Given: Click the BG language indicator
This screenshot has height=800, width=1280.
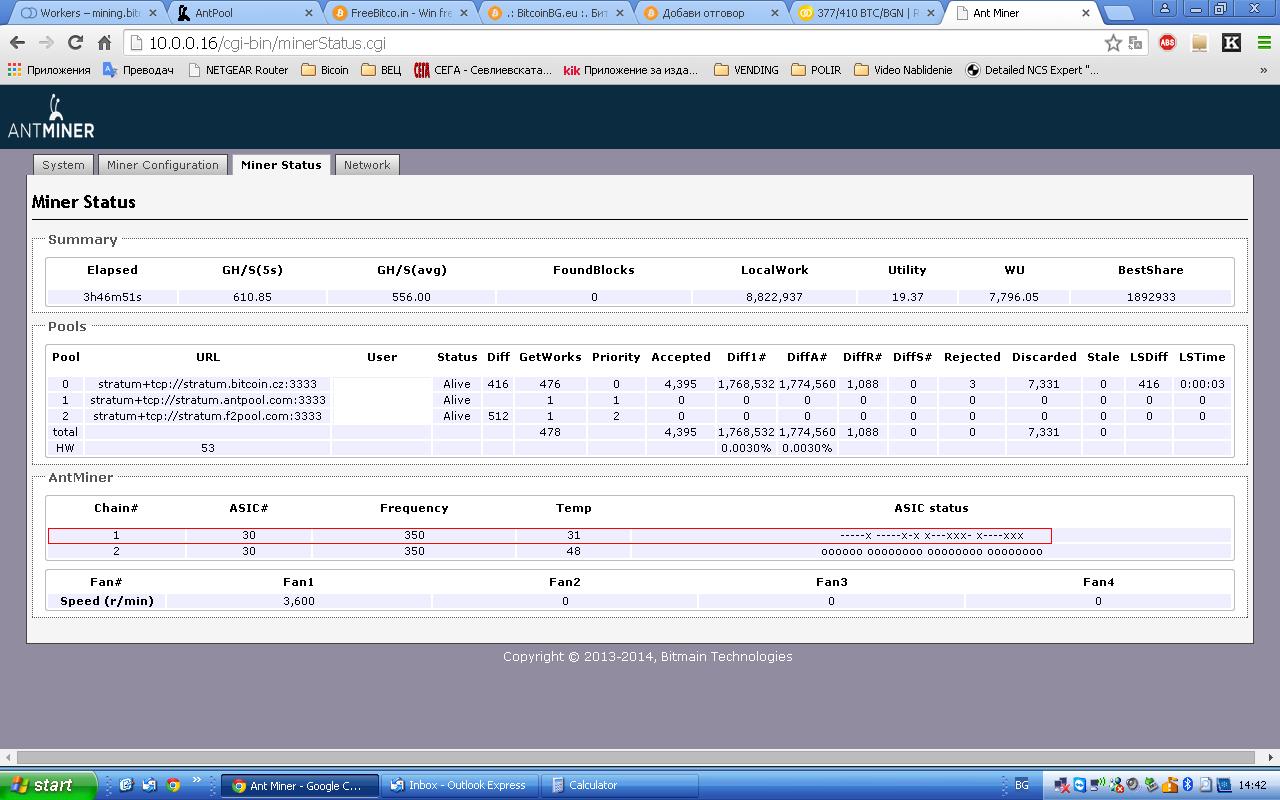Looking at the screenshot, I should (1022, 785).
